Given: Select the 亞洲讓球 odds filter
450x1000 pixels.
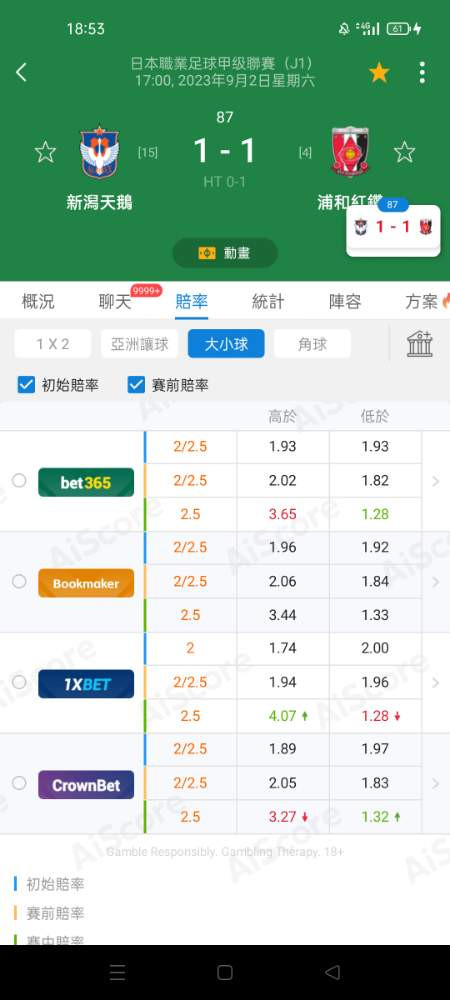Looking at the screenshot, I should click(x=140, y=344).
